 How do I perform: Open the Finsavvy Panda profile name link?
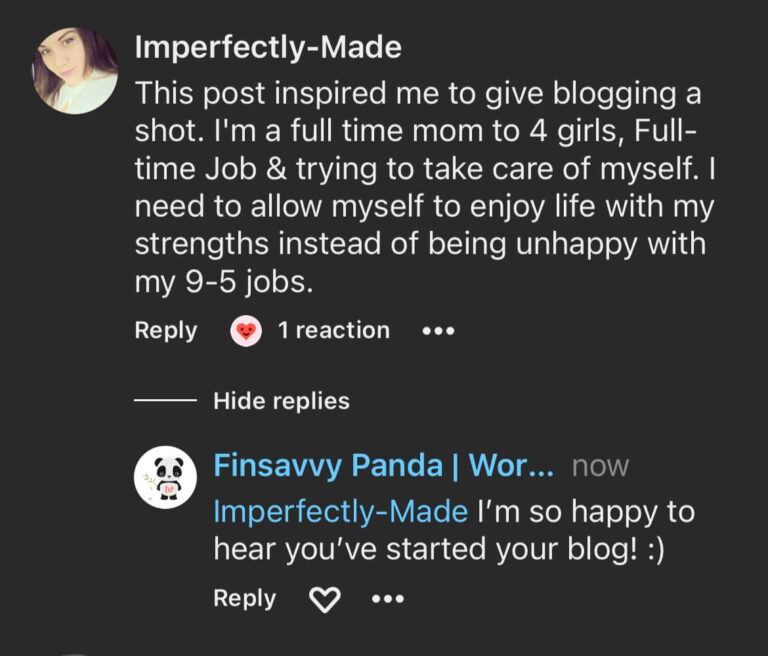pos(383,466)
